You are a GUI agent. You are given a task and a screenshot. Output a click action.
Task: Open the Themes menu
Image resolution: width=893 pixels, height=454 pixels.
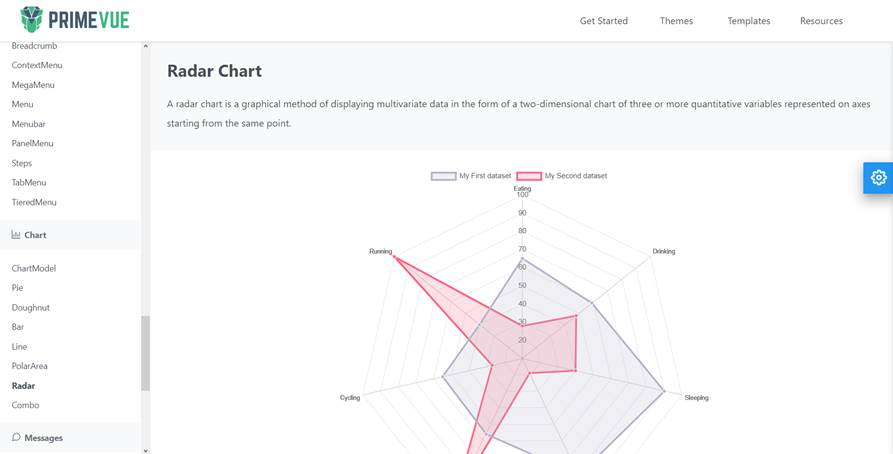(x=676, y=21)
